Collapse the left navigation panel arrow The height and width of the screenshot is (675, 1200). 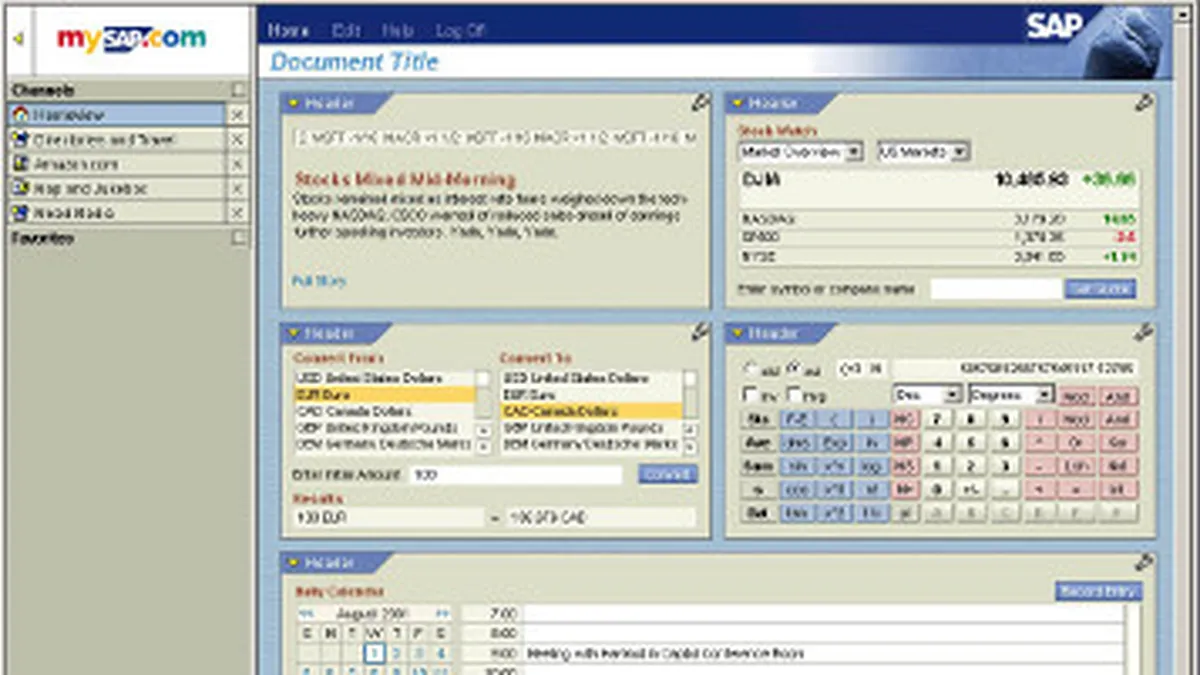(x=18, y=39)
